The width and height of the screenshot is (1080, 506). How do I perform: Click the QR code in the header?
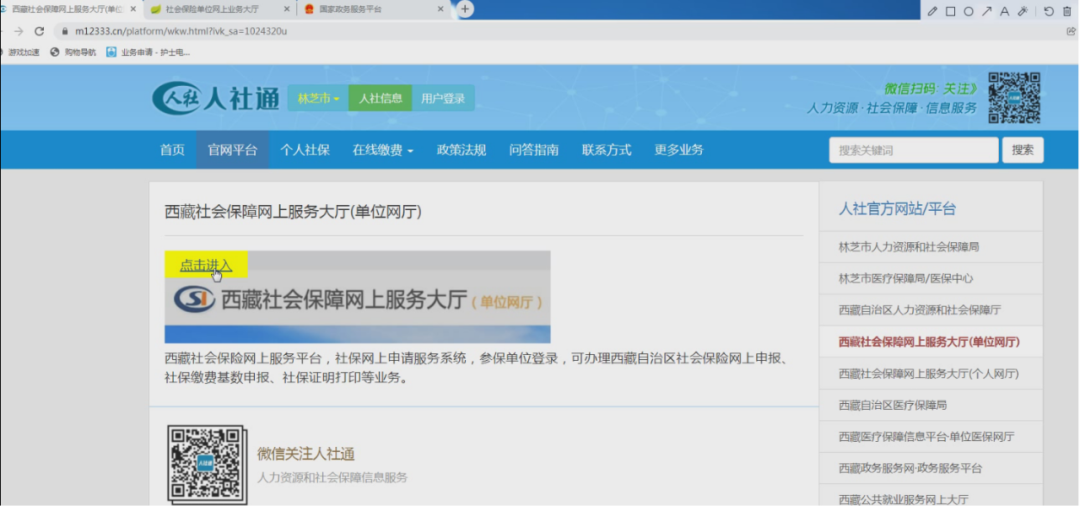click(x=1014, y=98)
